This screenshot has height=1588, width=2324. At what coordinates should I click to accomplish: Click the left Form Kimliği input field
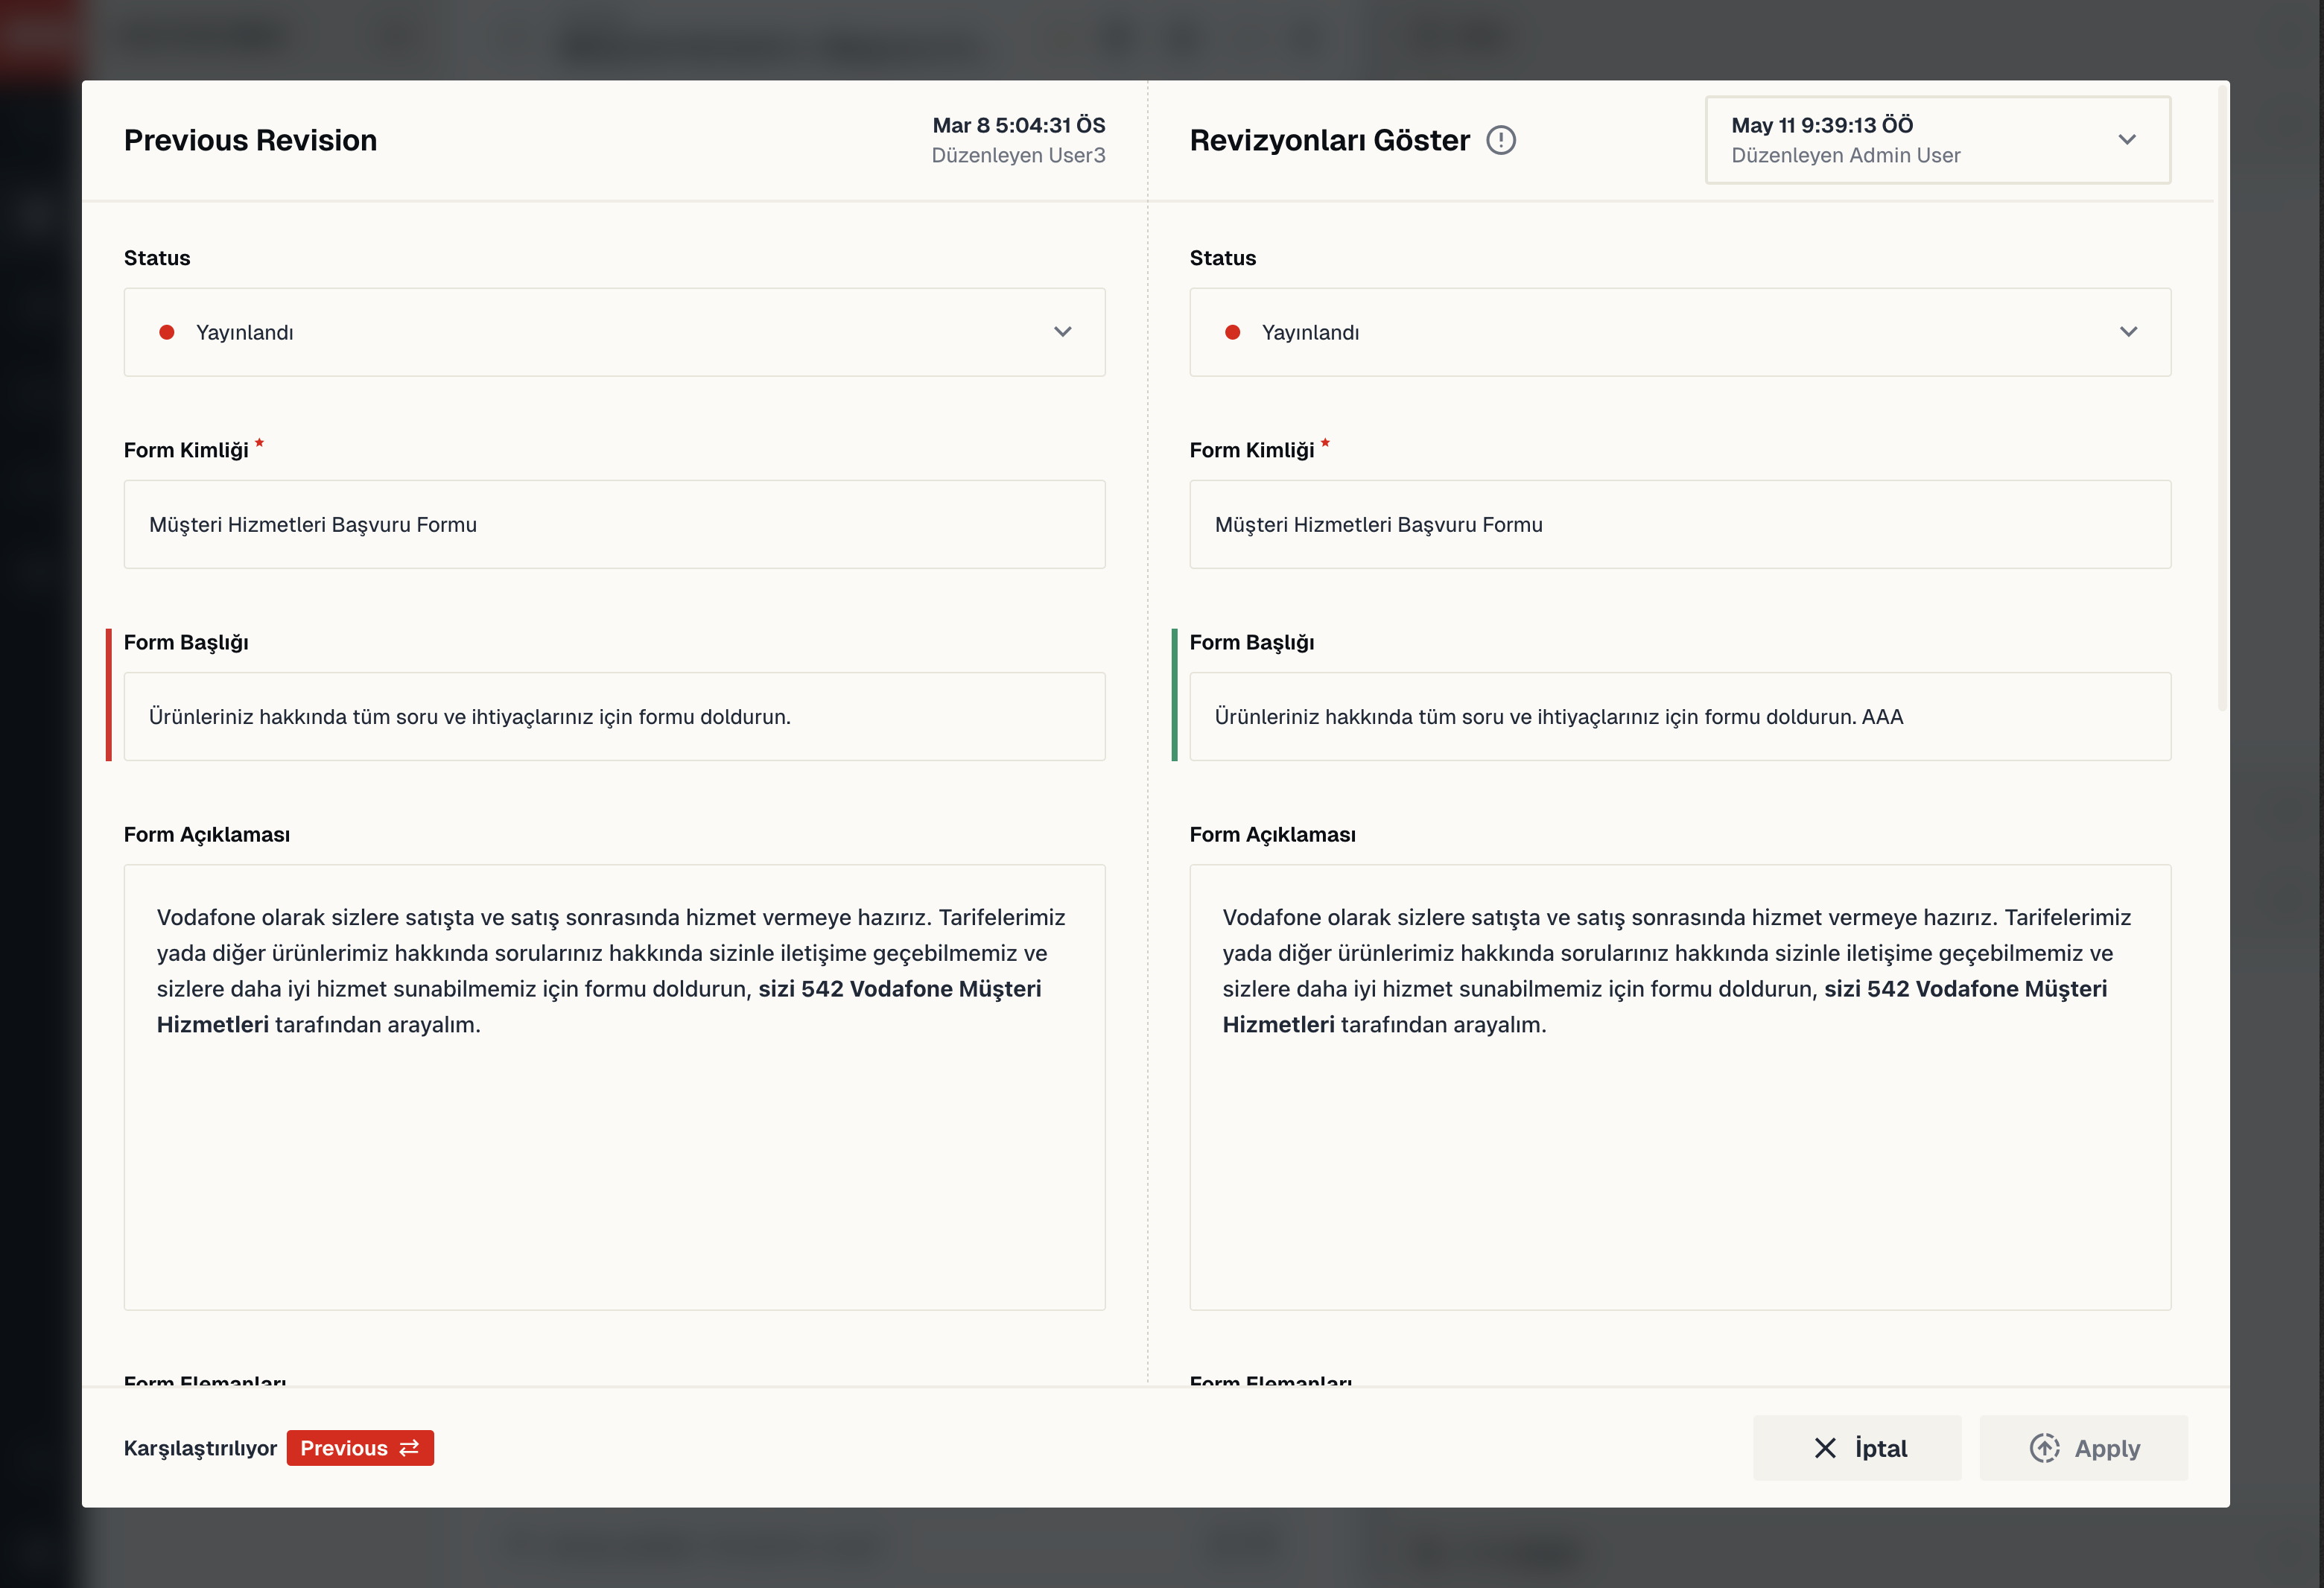pyautogui.click(x=614, y=524)
